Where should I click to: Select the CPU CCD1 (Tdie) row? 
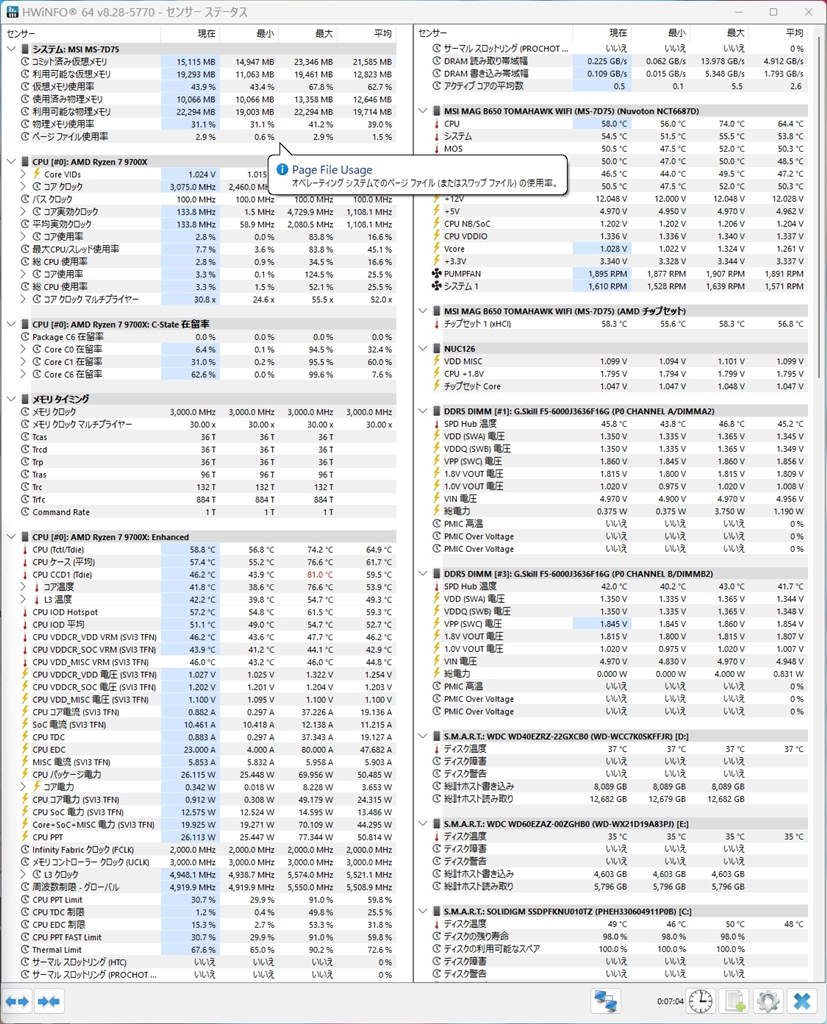point(206,575)
